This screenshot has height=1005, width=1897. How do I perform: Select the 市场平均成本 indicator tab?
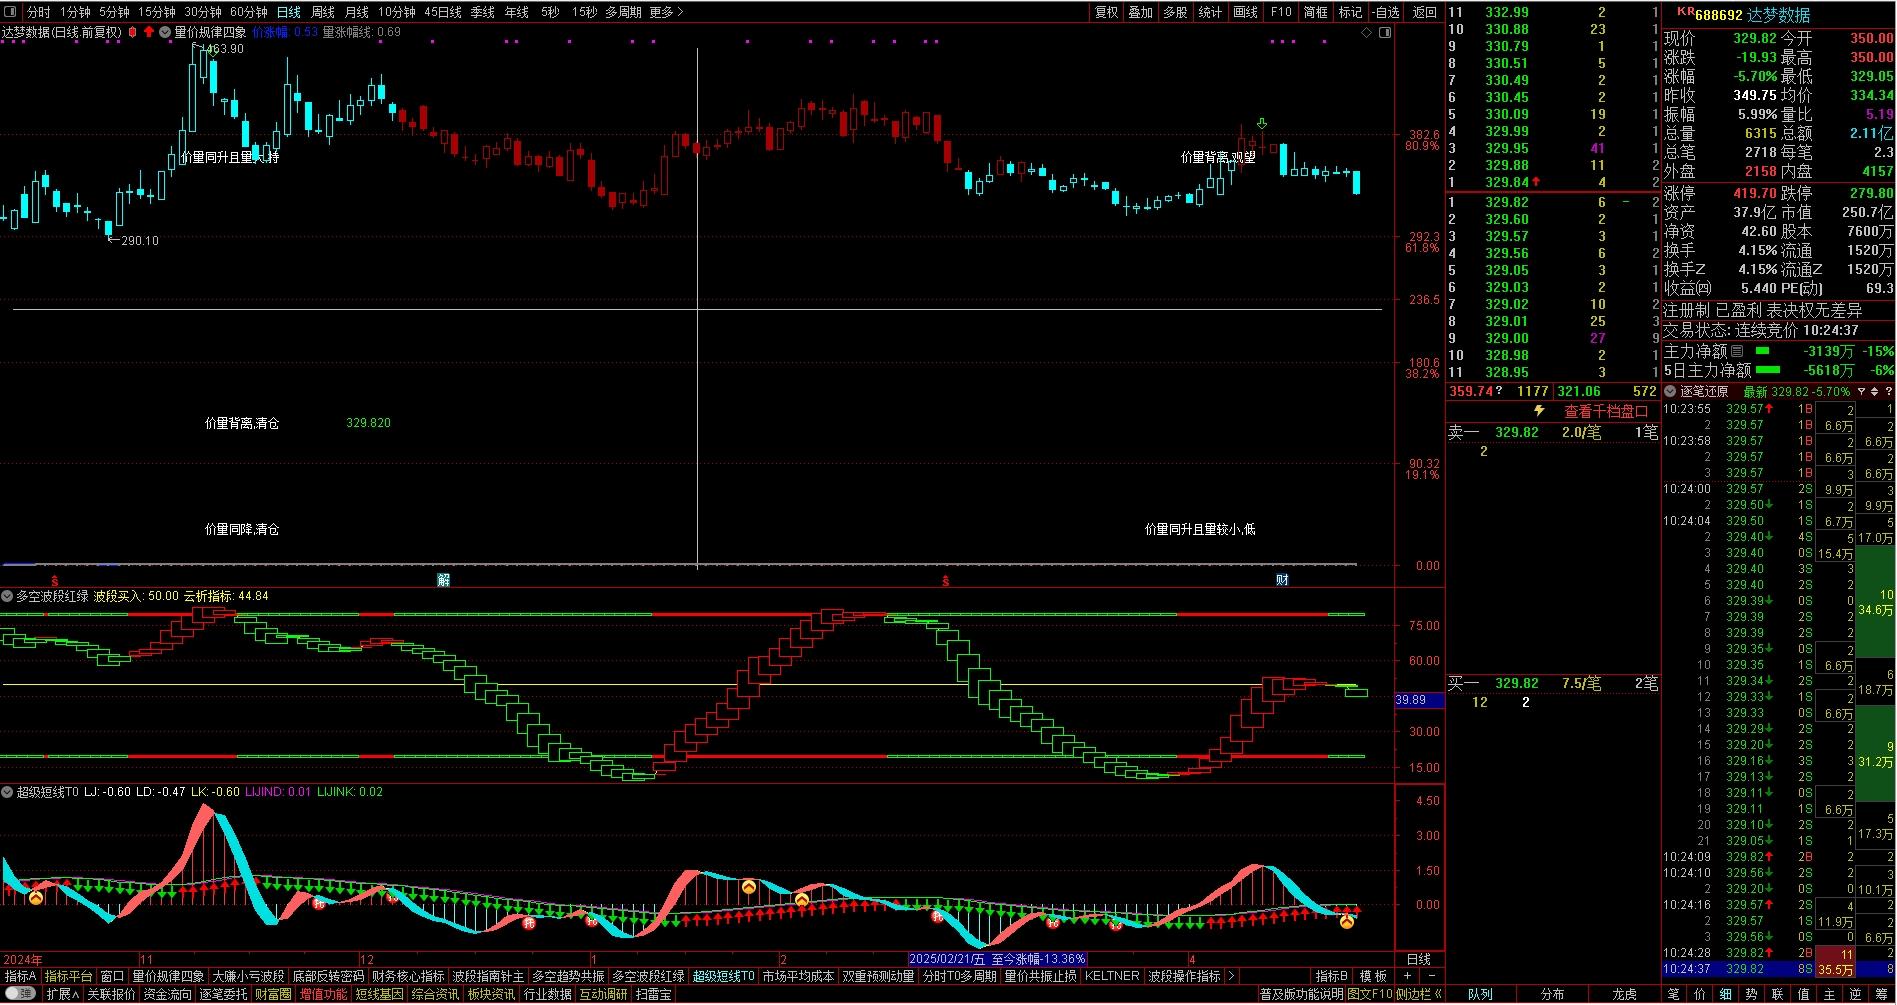798,976
